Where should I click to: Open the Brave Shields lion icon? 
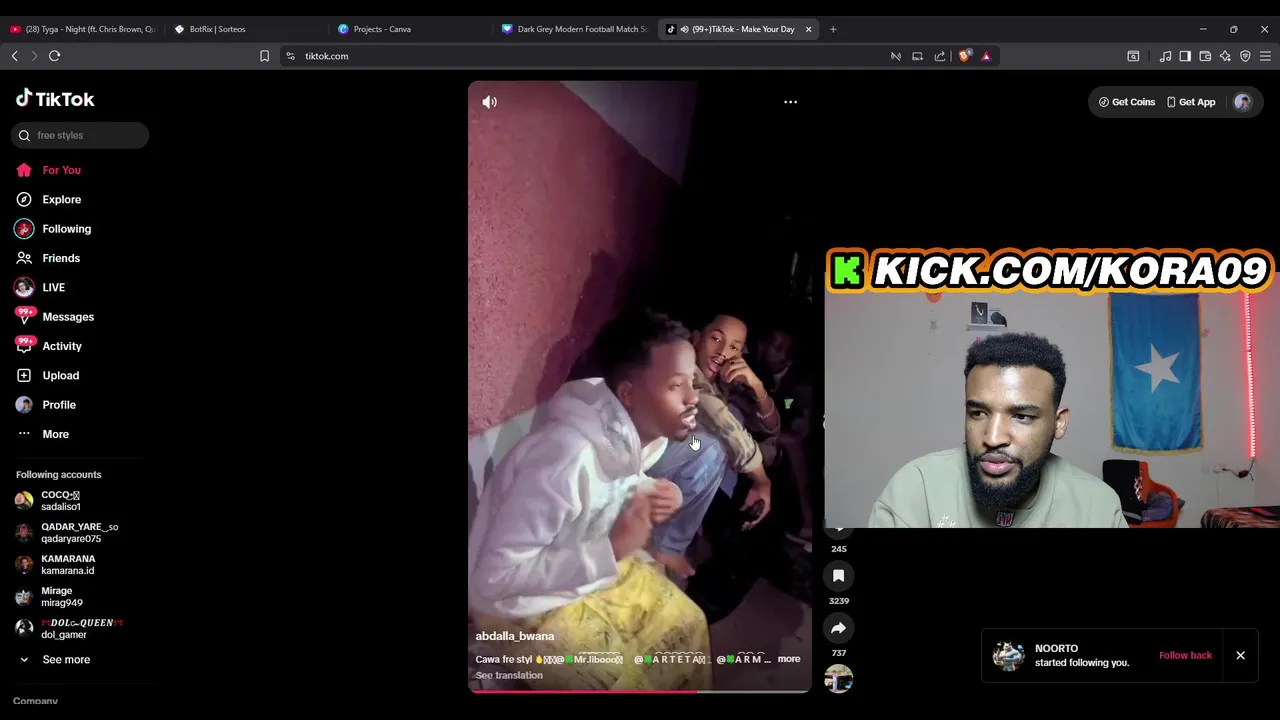[x=964, y=56]
